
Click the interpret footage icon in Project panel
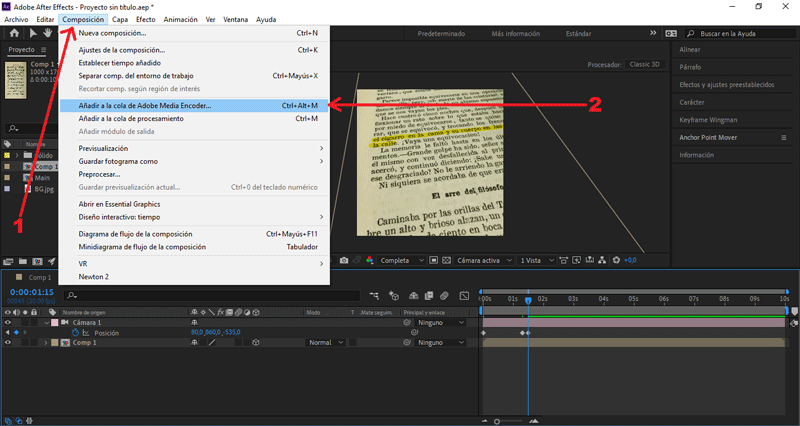point(8,261)
